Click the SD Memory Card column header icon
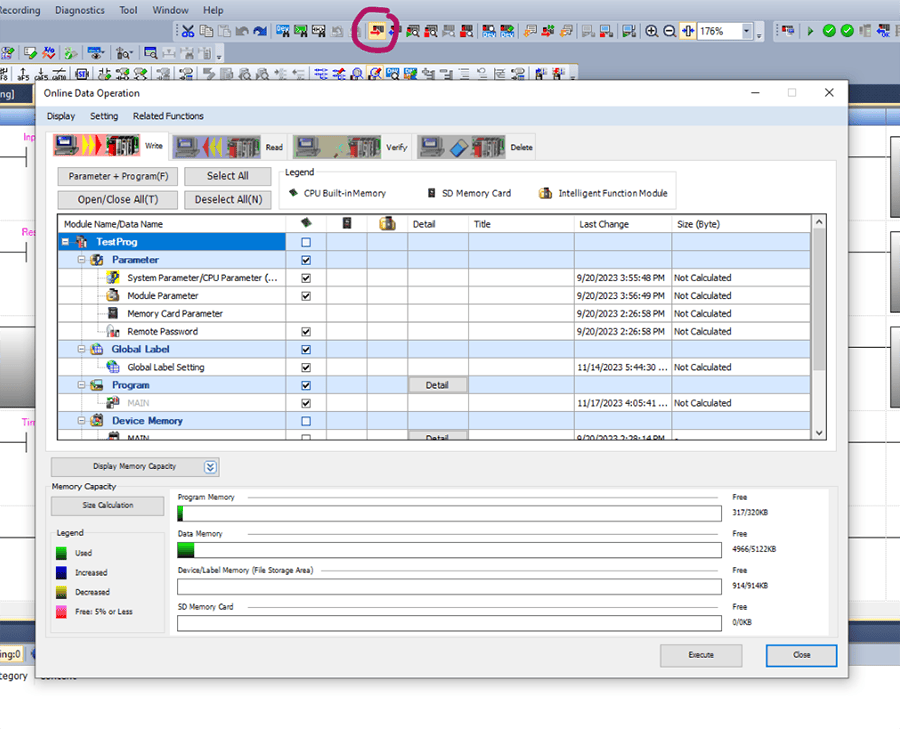Image resolution: width=900 pixels, height=729 pixels. [347, 223]
